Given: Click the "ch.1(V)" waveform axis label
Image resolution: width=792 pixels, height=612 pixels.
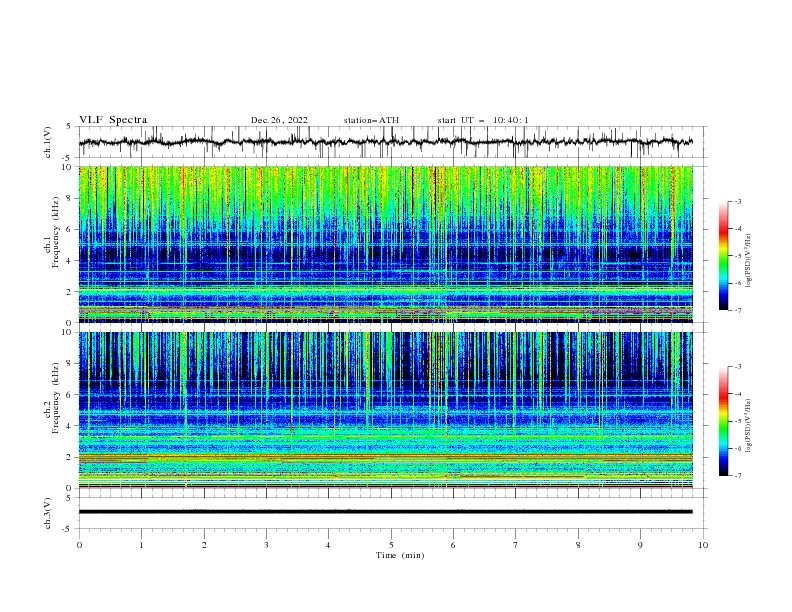Looking at the screenshot, I should point(48,142).
